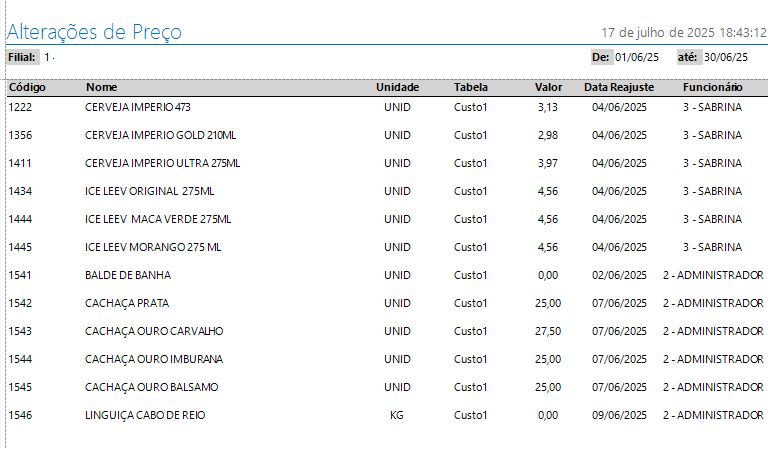Click the Alterações de Preço report title
Viewport: 768px width, 449px height.
coord(94,31)
